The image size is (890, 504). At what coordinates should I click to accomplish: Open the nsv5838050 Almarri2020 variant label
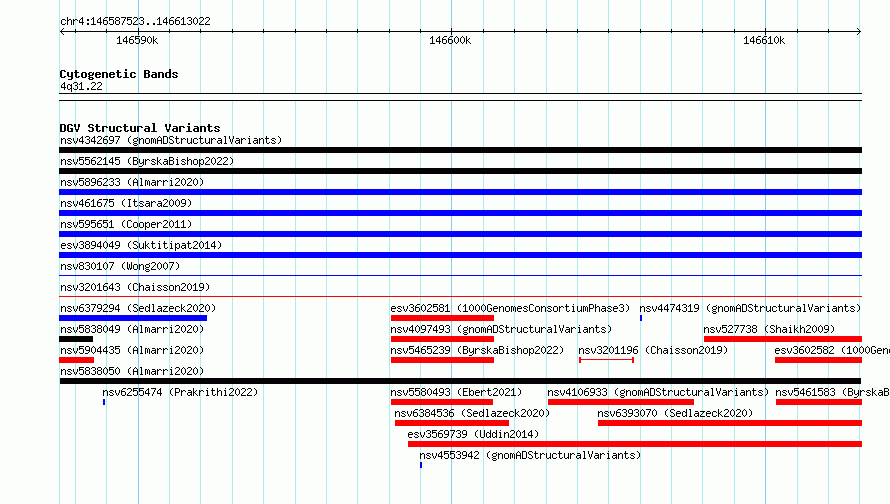click(x=132, y=371)
